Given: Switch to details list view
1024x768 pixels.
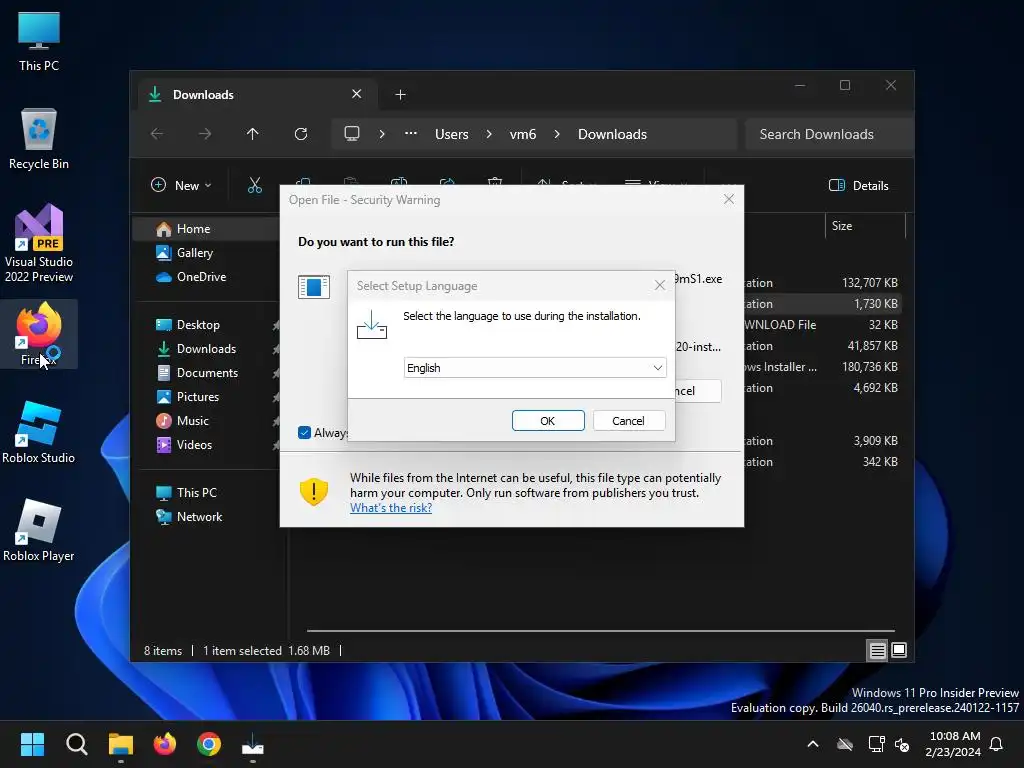Looking at the screenshot, I should (x=878, y=650).
